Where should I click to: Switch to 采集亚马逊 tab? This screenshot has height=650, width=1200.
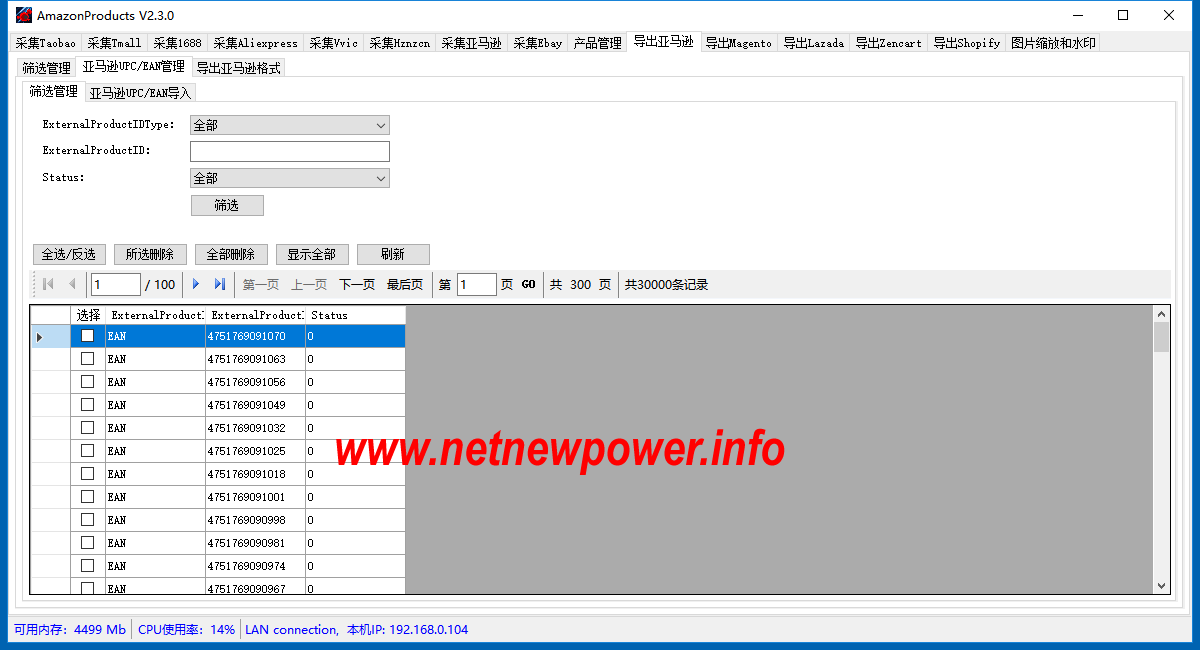(472, 43)
